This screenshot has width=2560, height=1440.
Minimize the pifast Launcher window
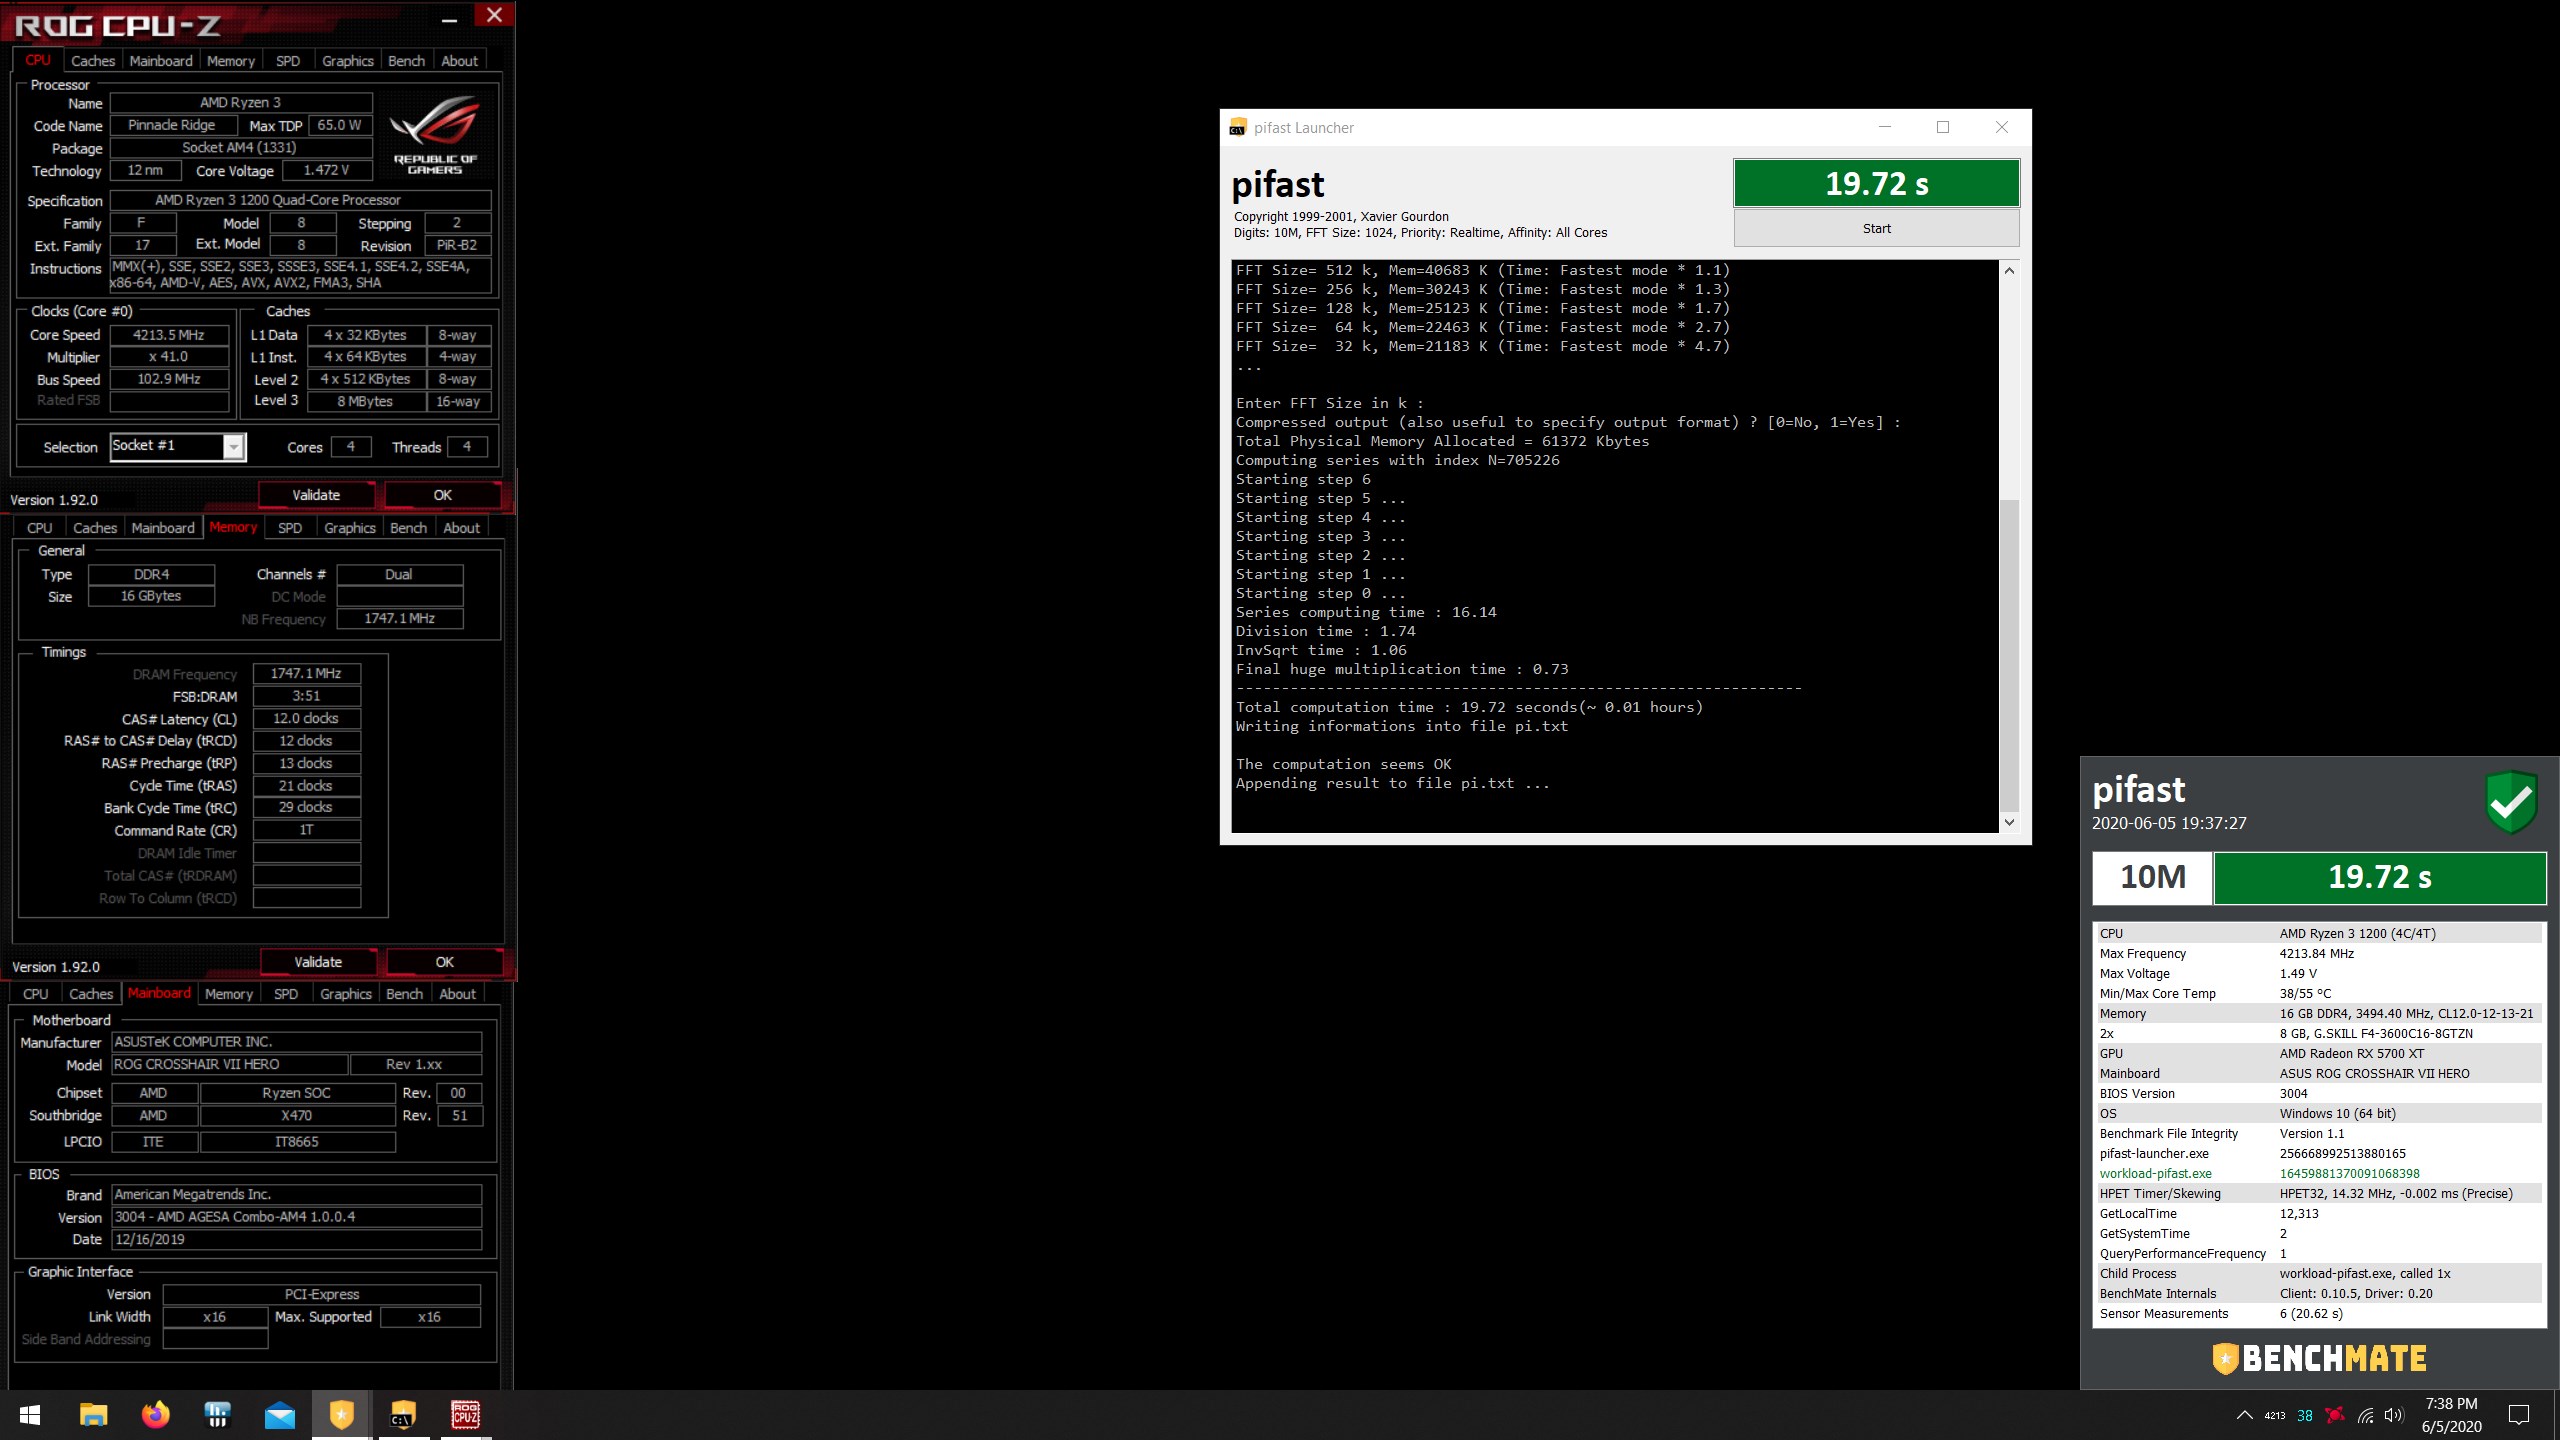(1885, 127)
